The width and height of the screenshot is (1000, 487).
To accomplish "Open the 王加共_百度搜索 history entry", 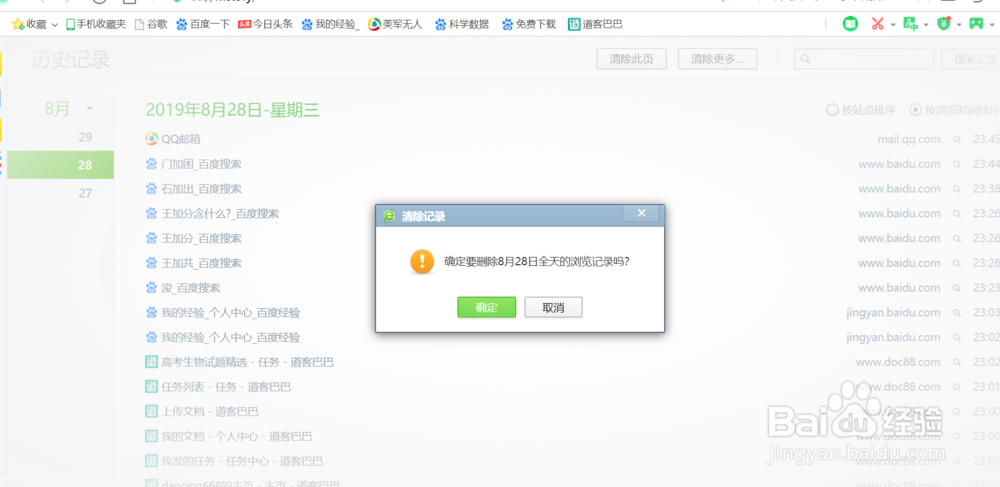I will point(202,263).
